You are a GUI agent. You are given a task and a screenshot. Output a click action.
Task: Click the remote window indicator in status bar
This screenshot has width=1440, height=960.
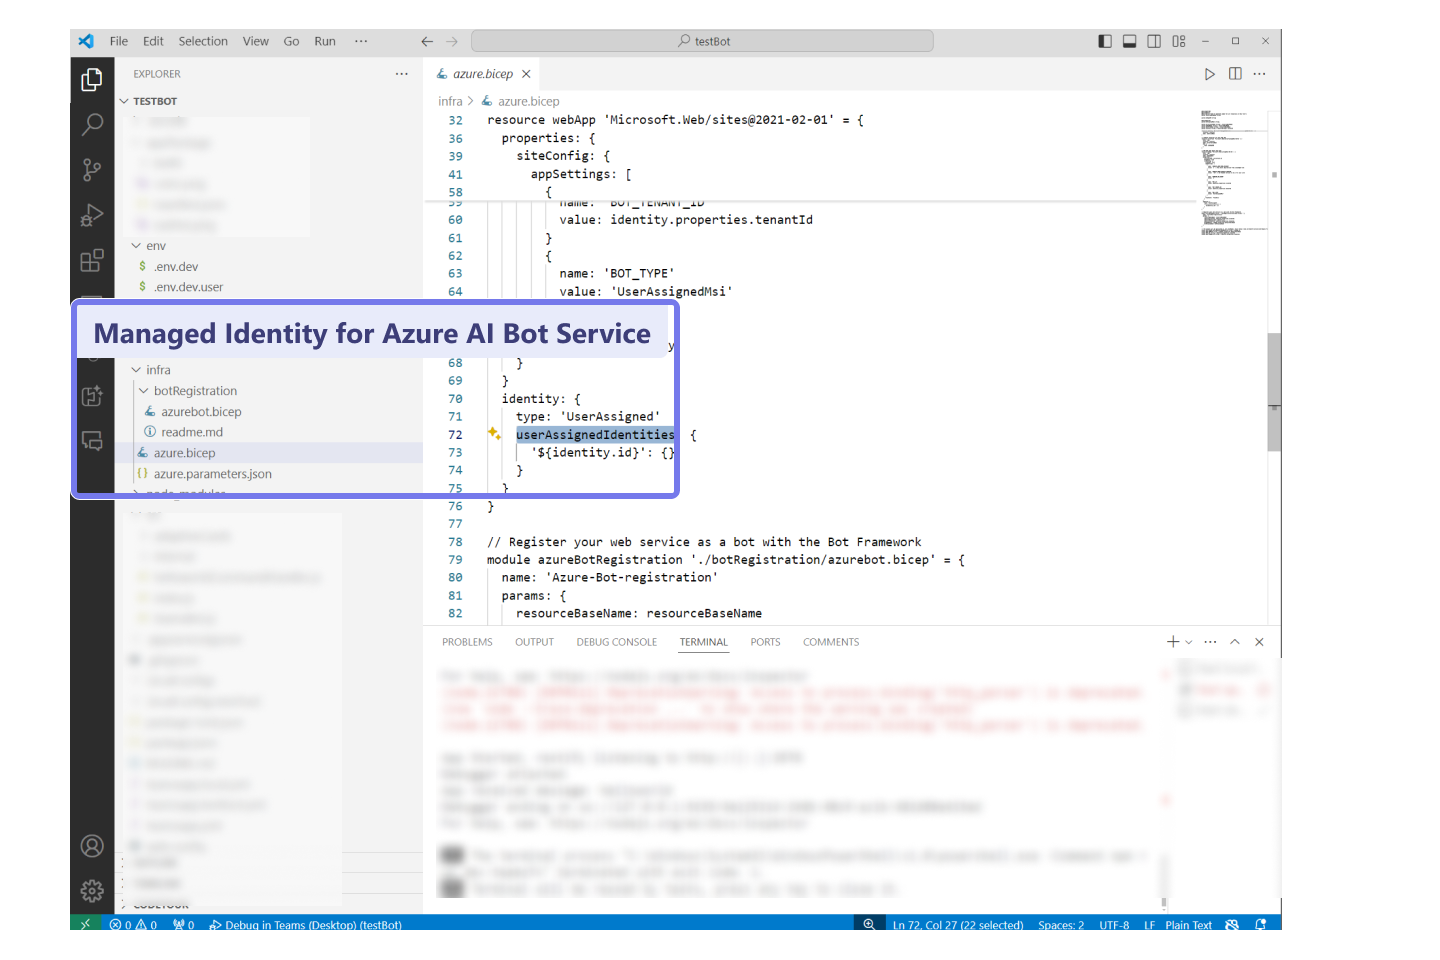coord(86,924)
